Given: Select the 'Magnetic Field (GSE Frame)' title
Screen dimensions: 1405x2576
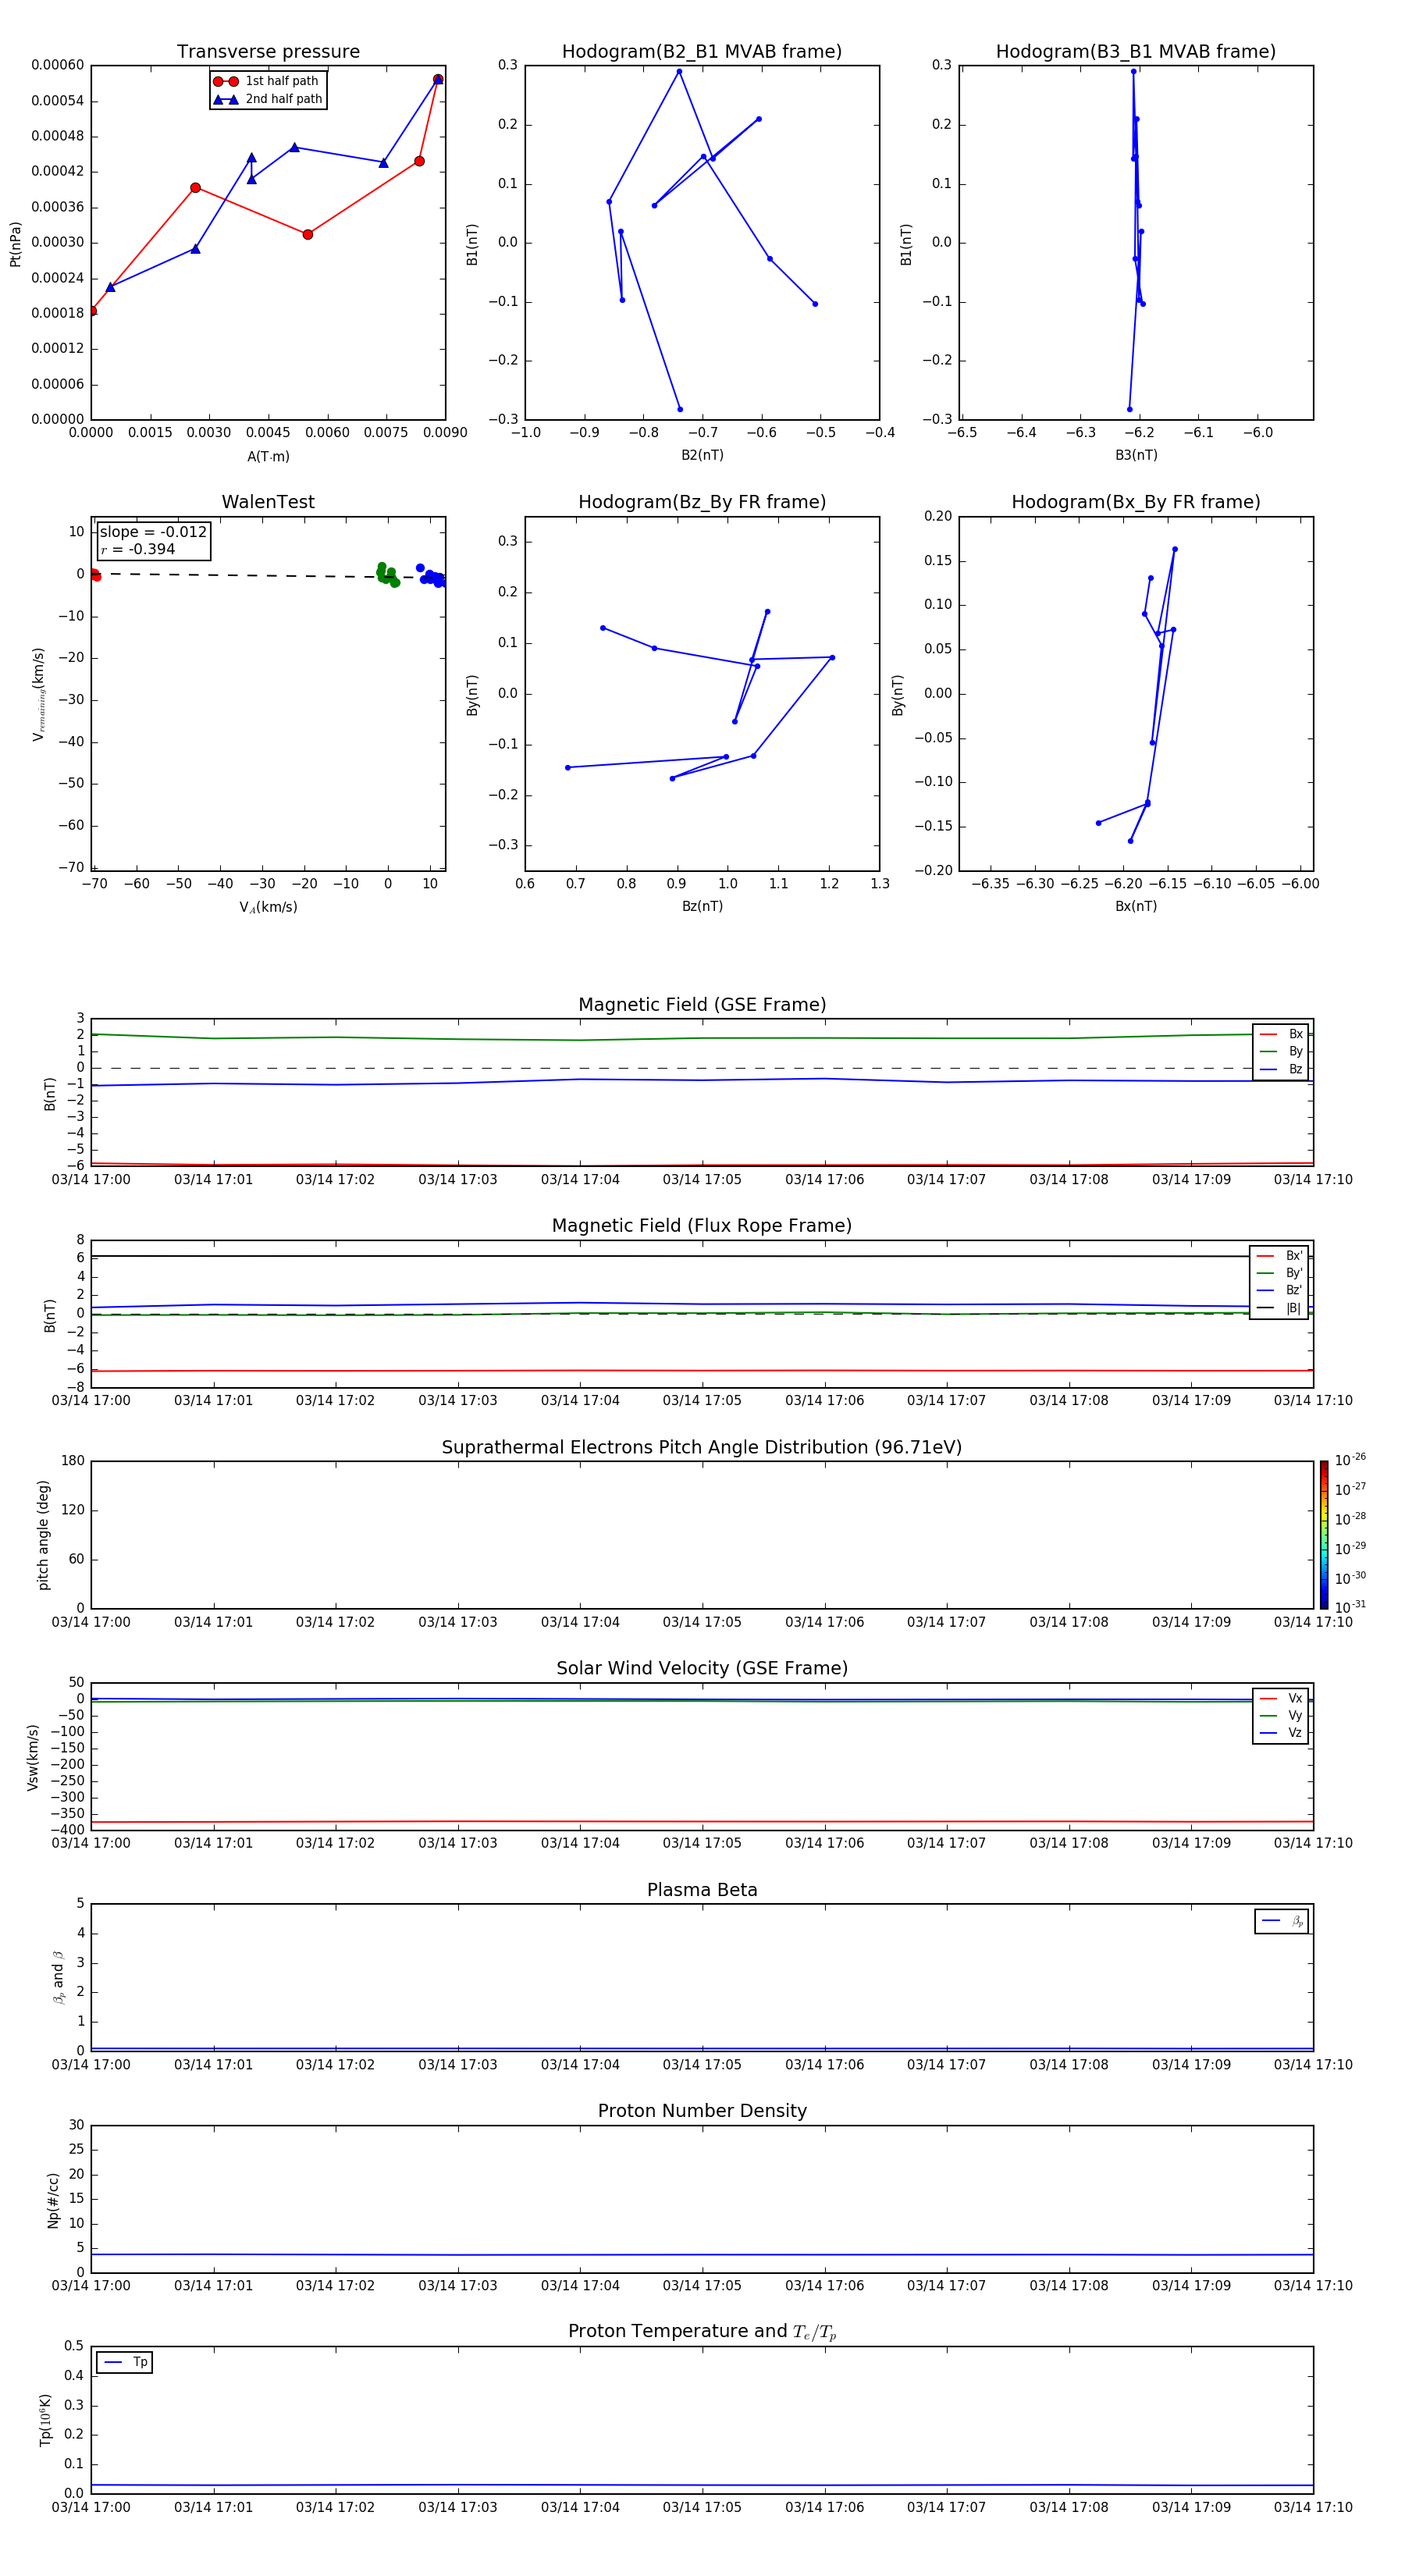Looking at the screenshot, I should pyautogui.click(x=702, y=1005).
